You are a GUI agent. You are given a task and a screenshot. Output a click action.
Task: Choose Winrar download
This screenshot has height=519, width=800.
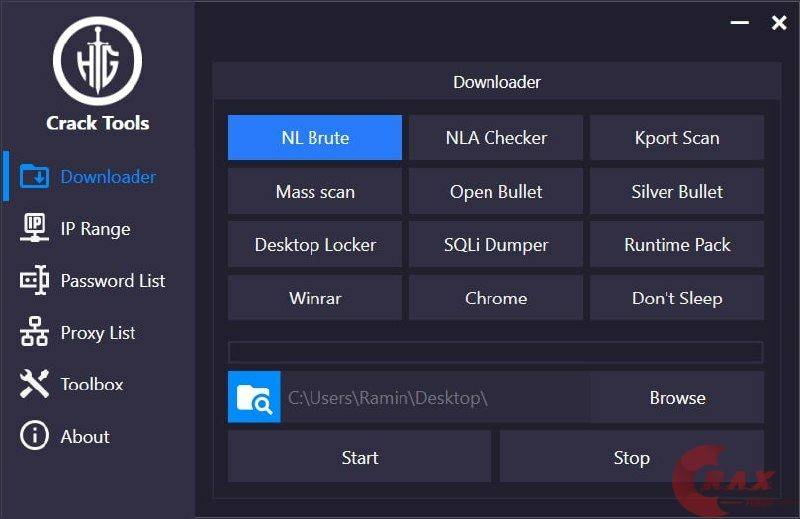315,298
